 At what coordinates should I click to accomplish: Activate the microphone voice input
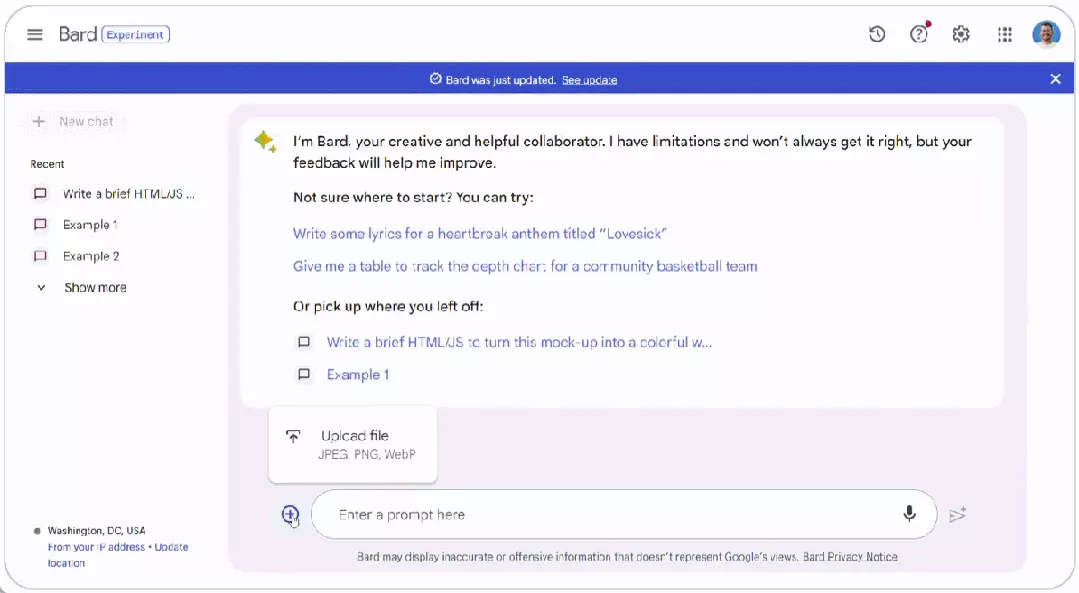point(910,514)
